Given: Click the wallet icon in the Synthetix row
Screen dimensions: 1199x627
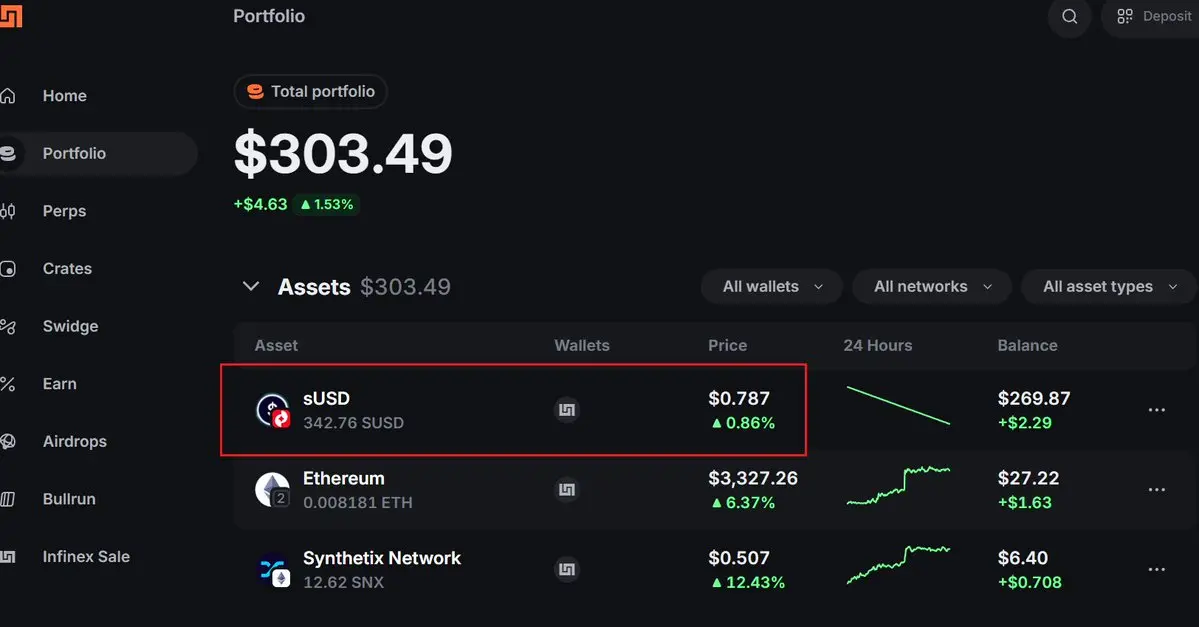Looking at the screenshot, I should tap(567, 570).
